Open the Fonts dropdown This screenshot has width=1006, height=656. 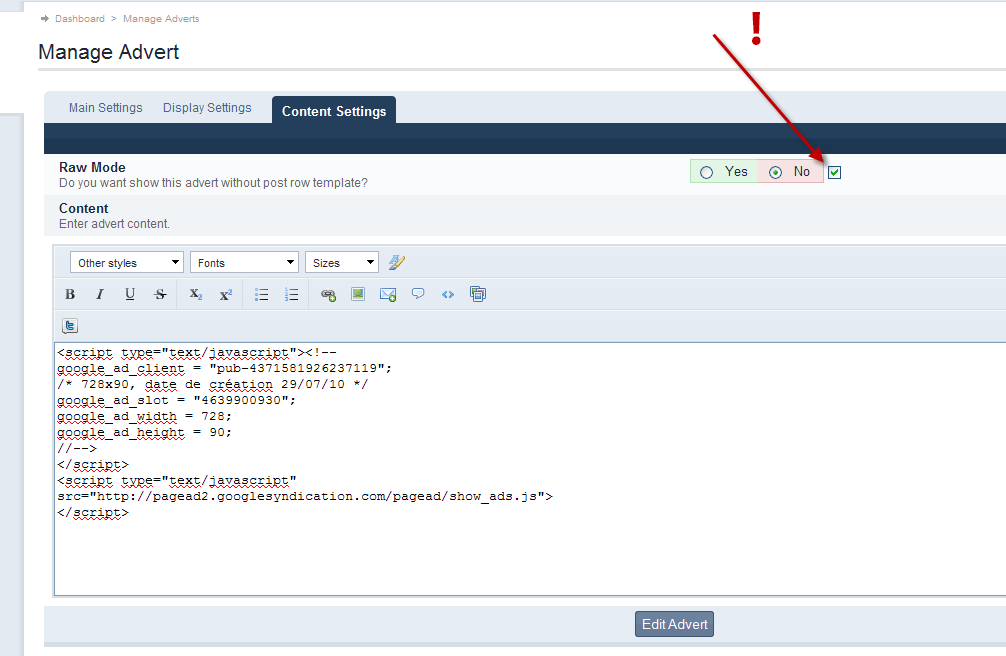tap(244, 263)
